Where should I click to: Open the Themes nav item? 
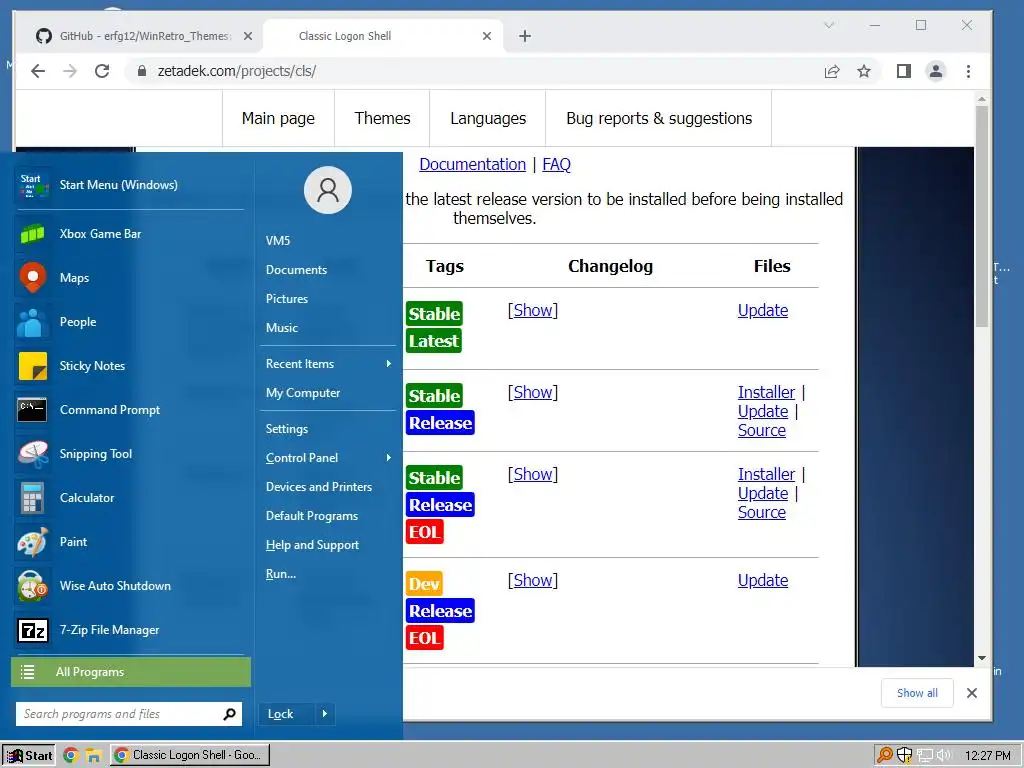[382, 118]
